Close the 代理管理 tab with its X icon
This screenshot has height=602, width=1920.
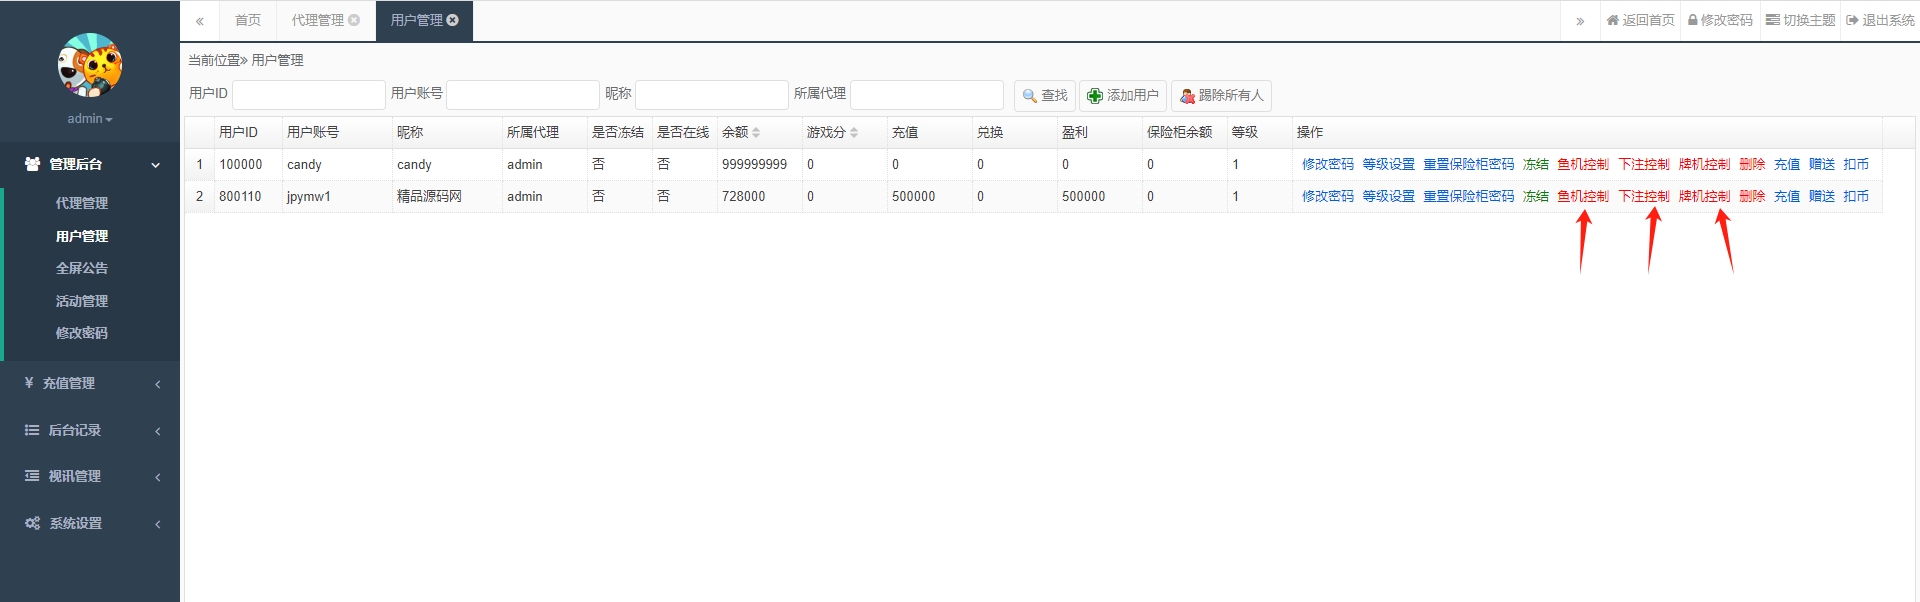click(x=354, y=20)
